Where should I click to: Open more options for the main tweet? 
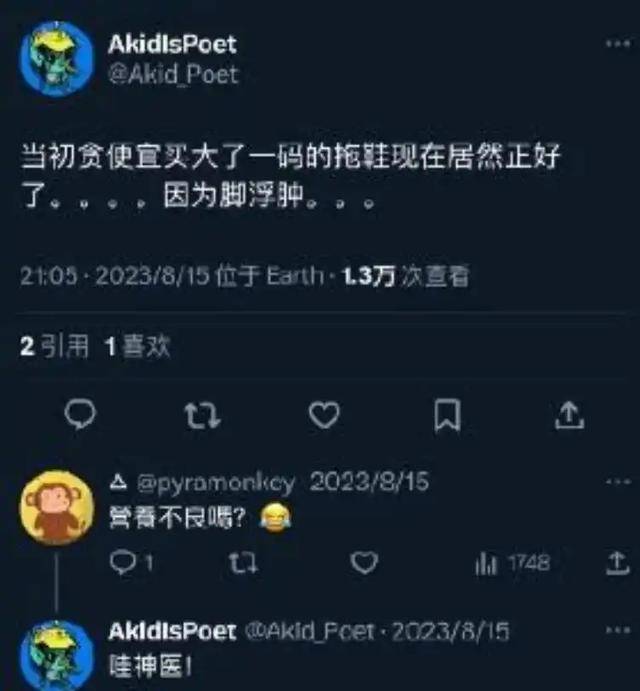618,43
